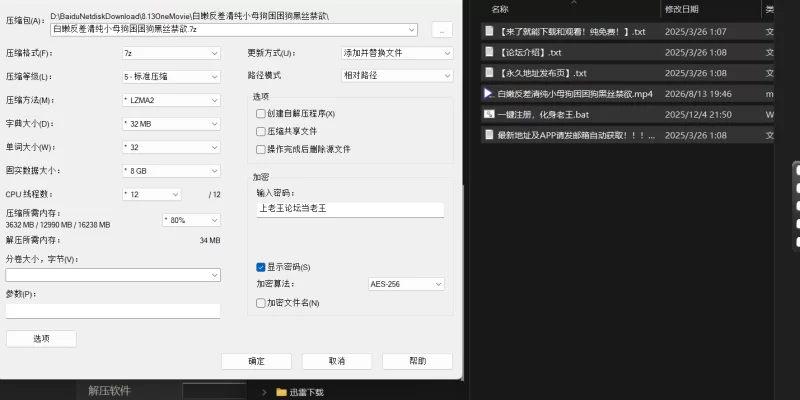Select file 【永久地址发布页】.txt
Viewport: 800px width, 400px height.
click(x=542, y=73)
